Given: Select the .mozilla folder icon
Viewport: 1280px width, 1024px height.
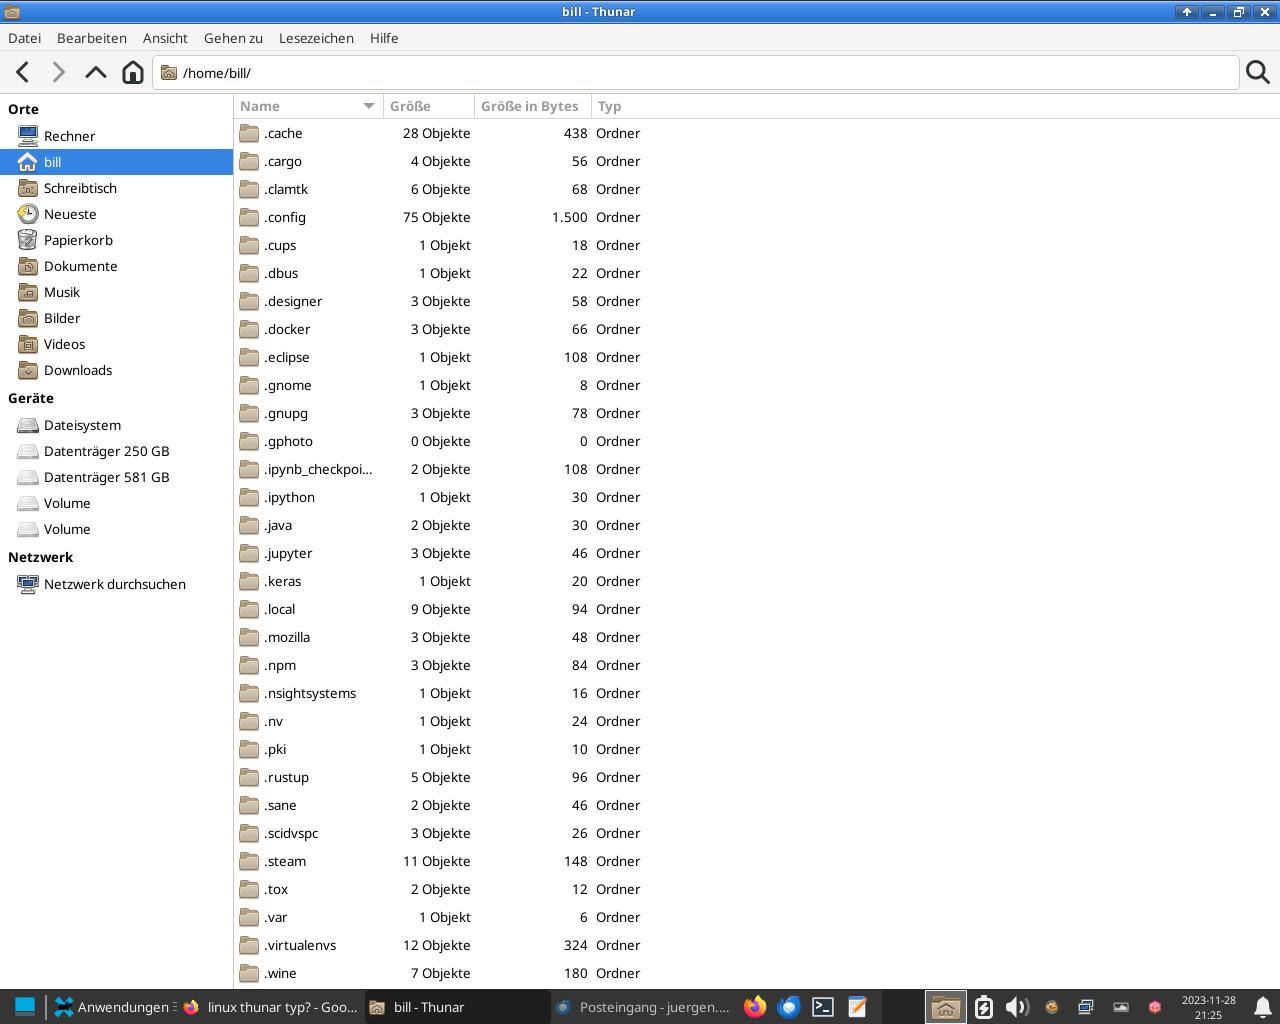Looking at the screenshot, I should 249,637.
